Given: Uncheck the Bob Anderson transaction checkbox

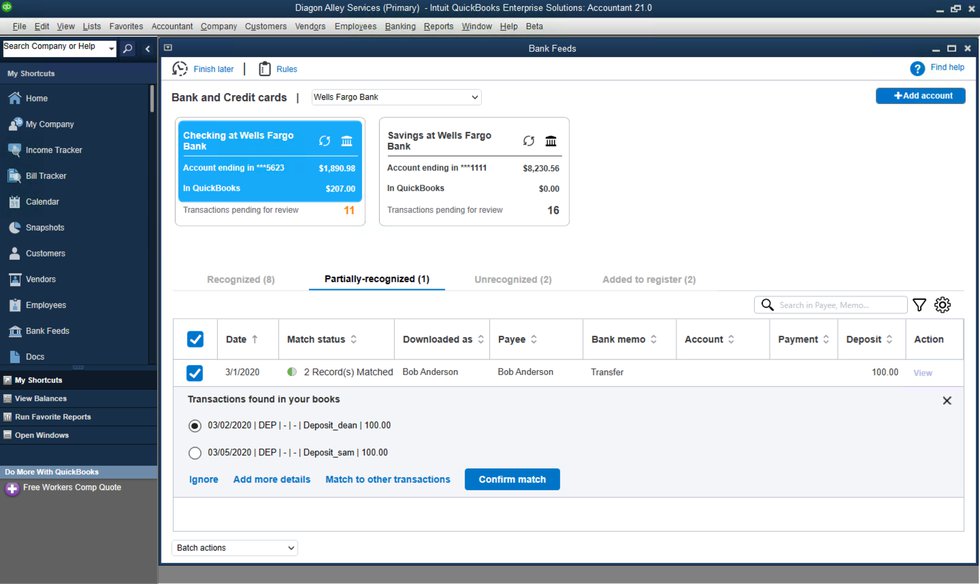Looking at the screenshot, I should point(195,373).
